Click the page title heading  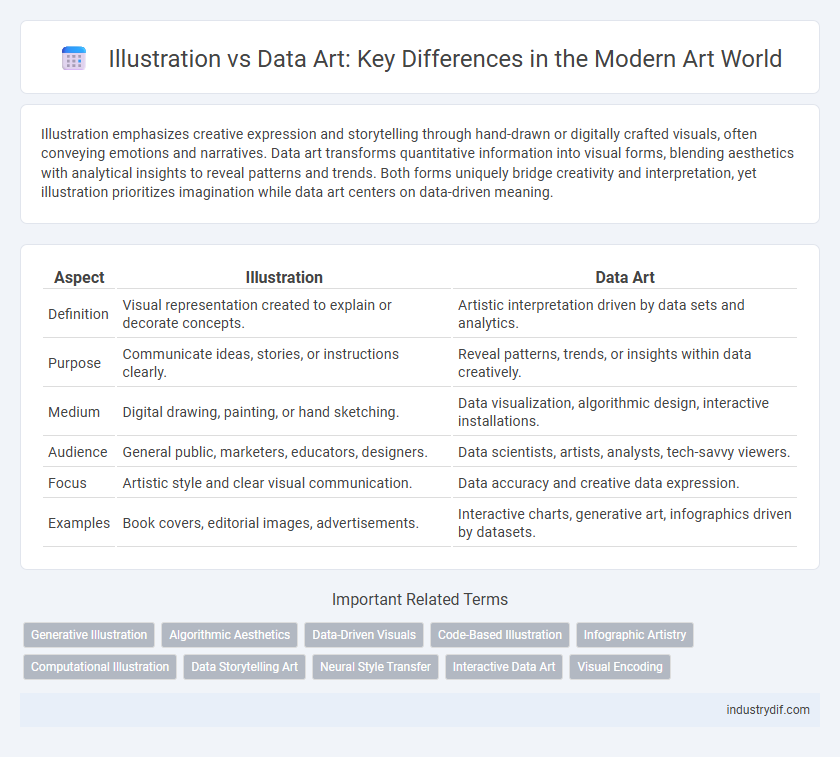pyautogui.click(x=445, y=58)
